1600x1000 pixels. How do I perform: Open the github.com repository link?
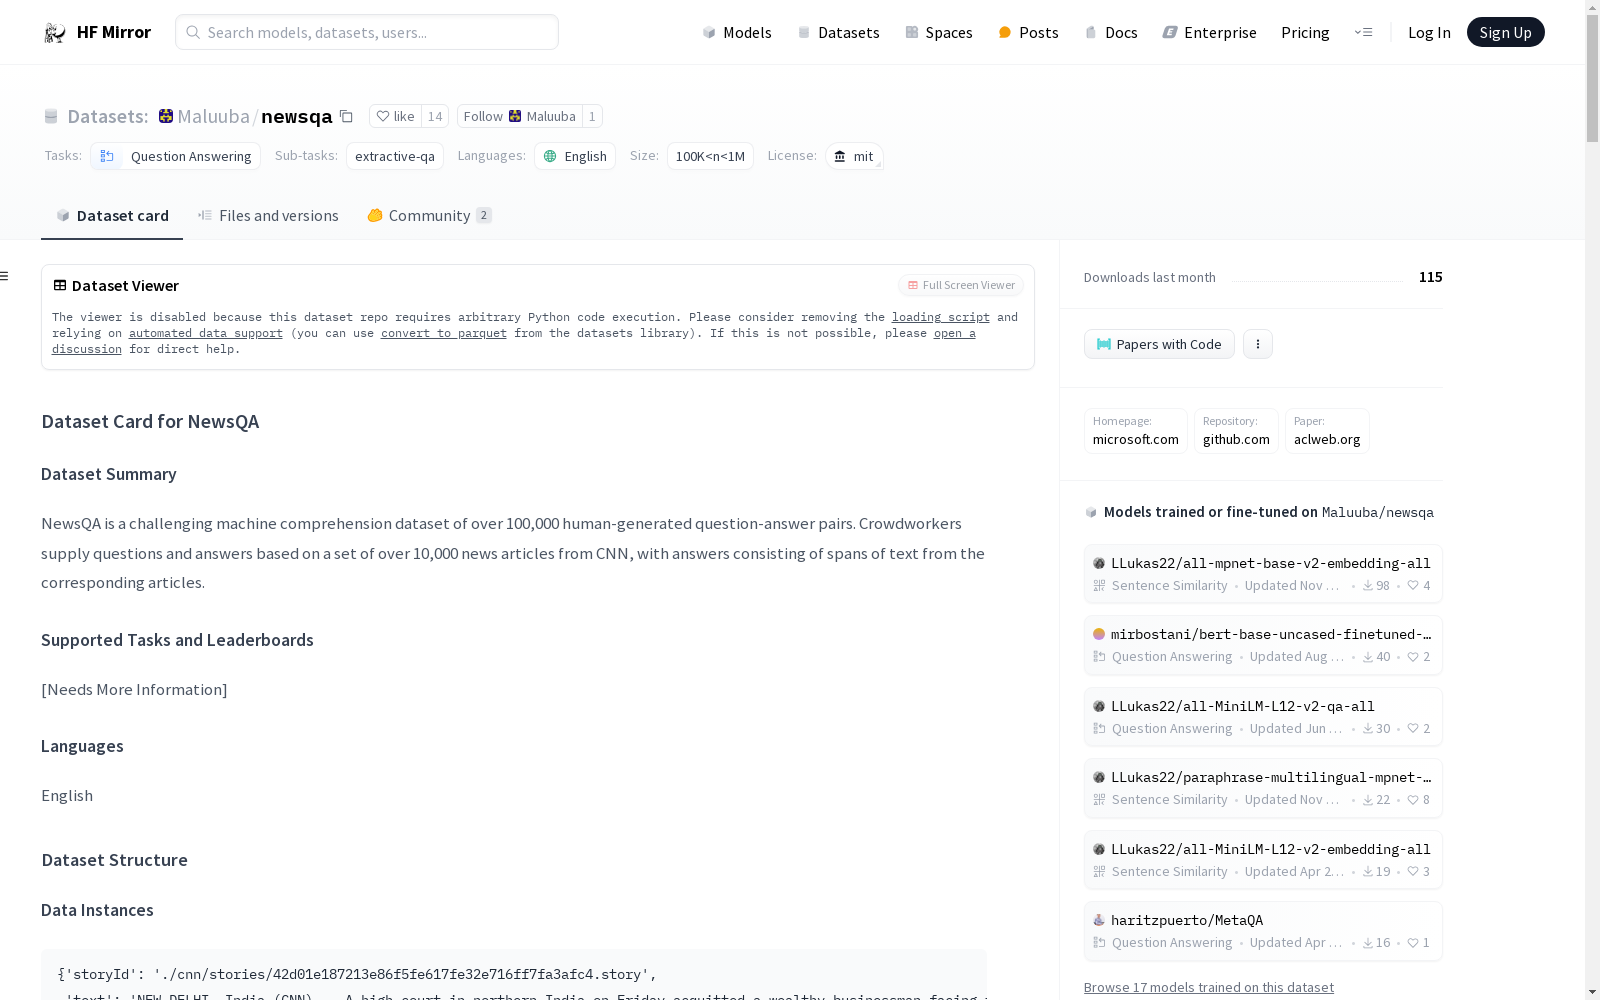1236,431
